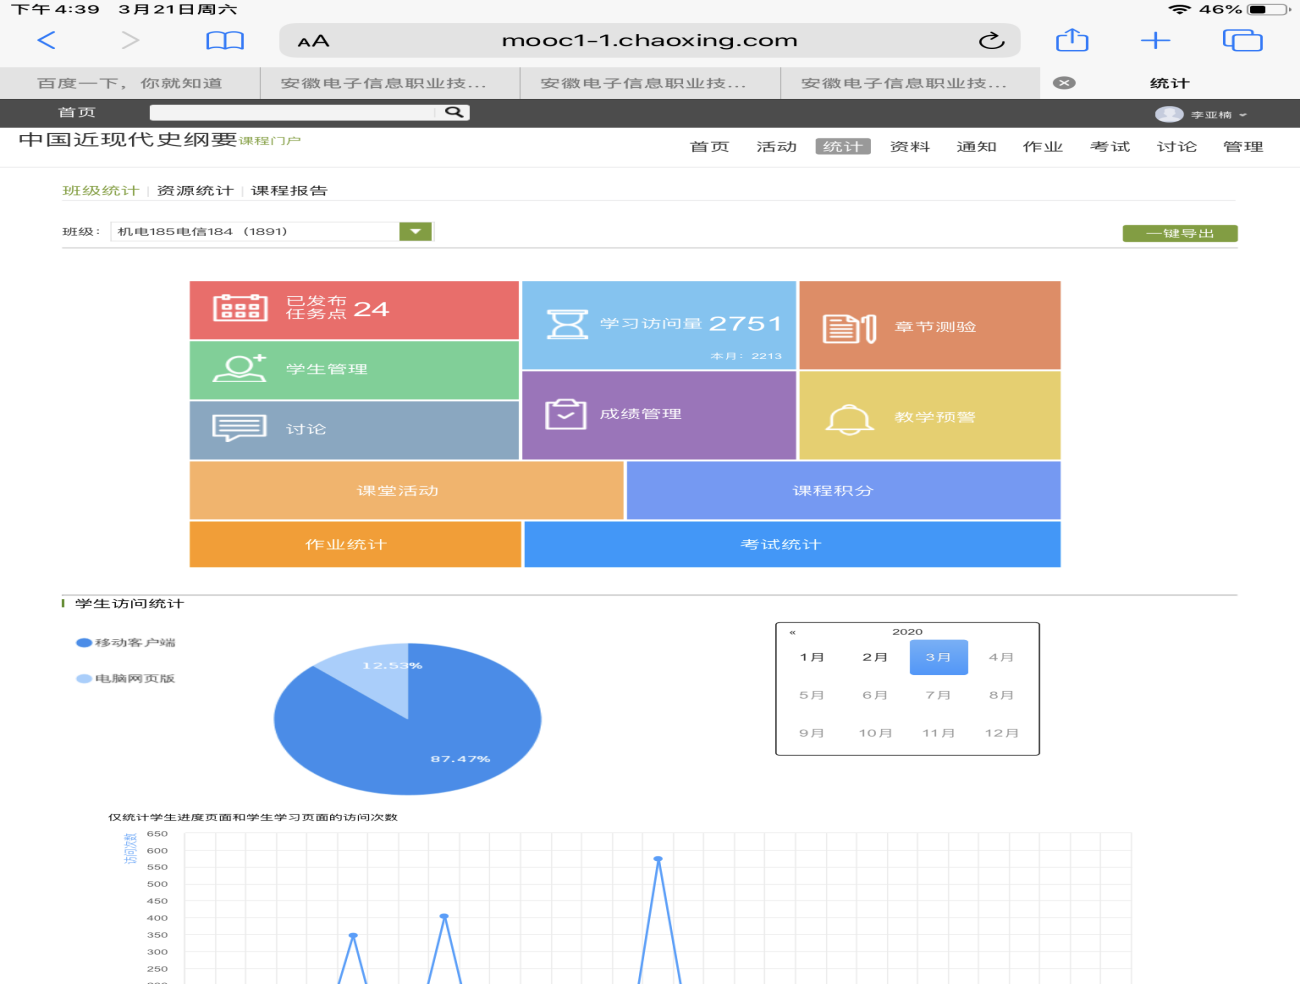Open the 课程积分 tile
This screenshot has height=984, width=1300.
[843, 491]
